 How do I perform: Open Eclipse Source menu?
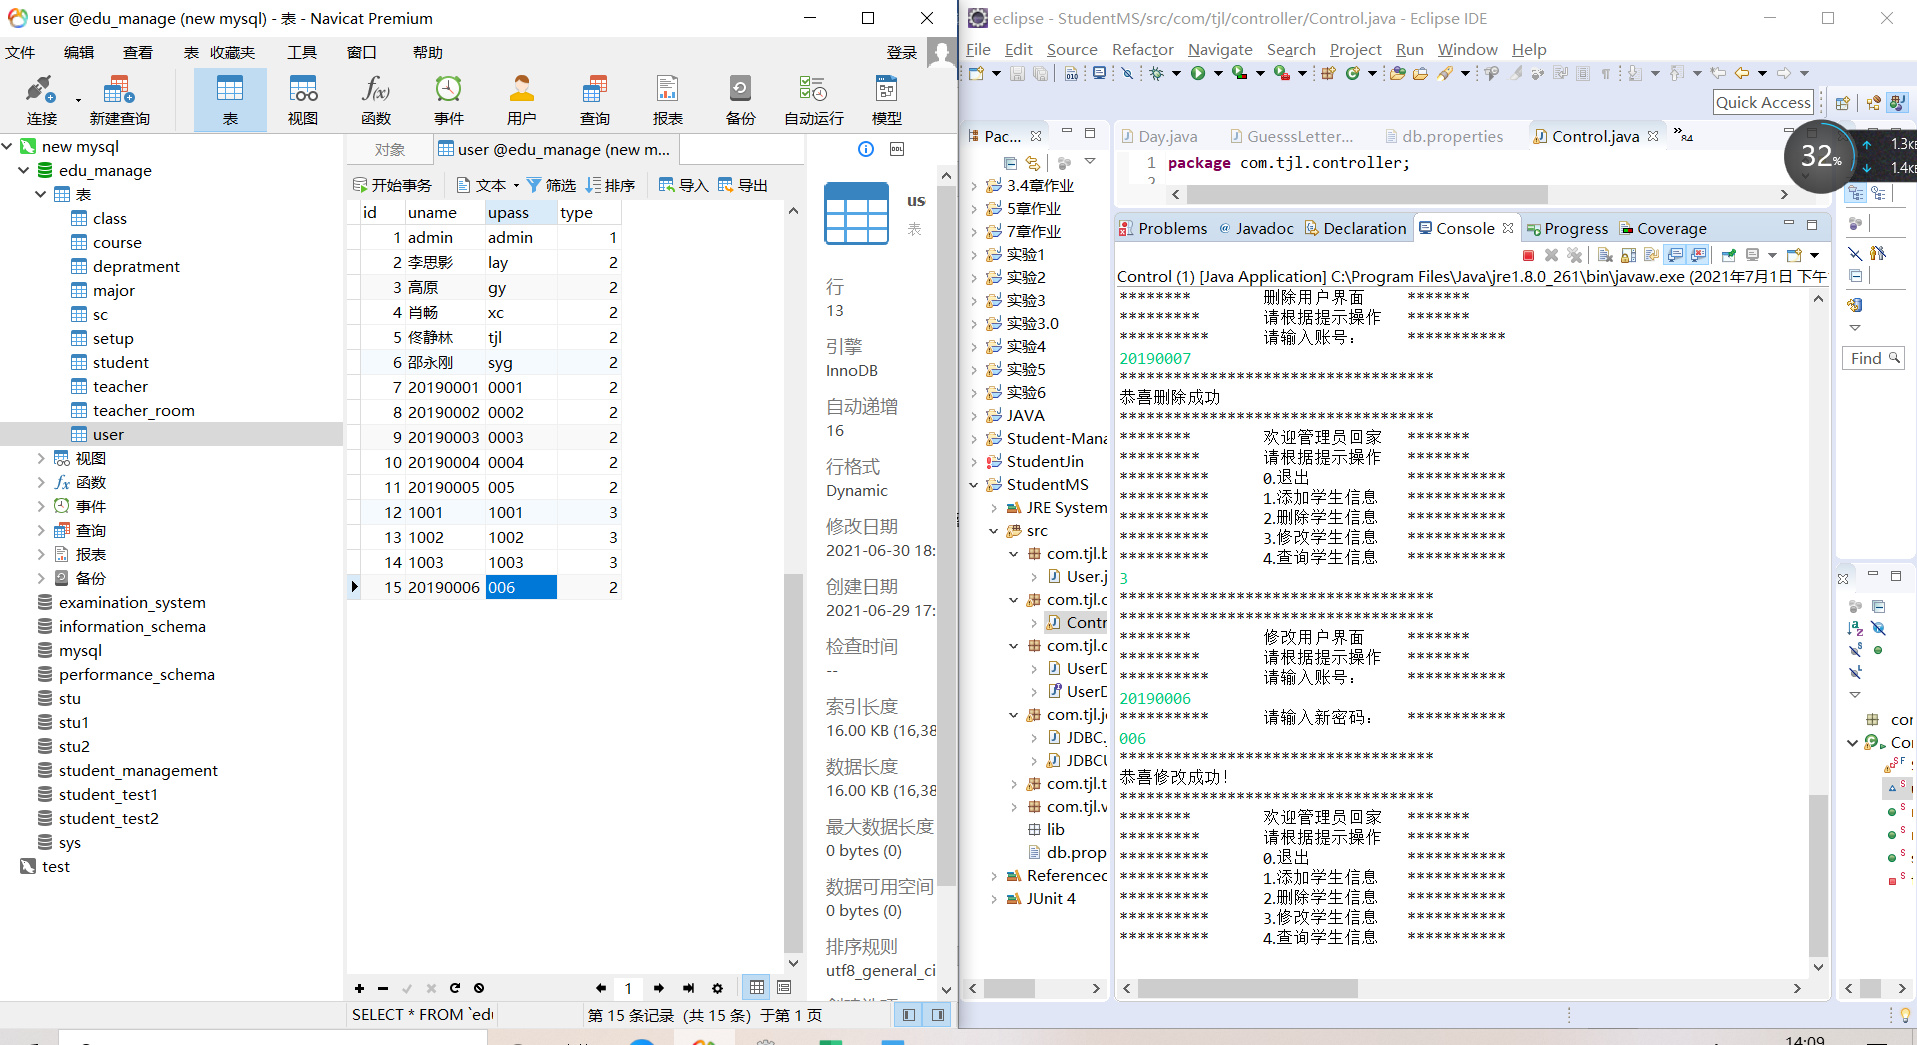click(1072, 49)
